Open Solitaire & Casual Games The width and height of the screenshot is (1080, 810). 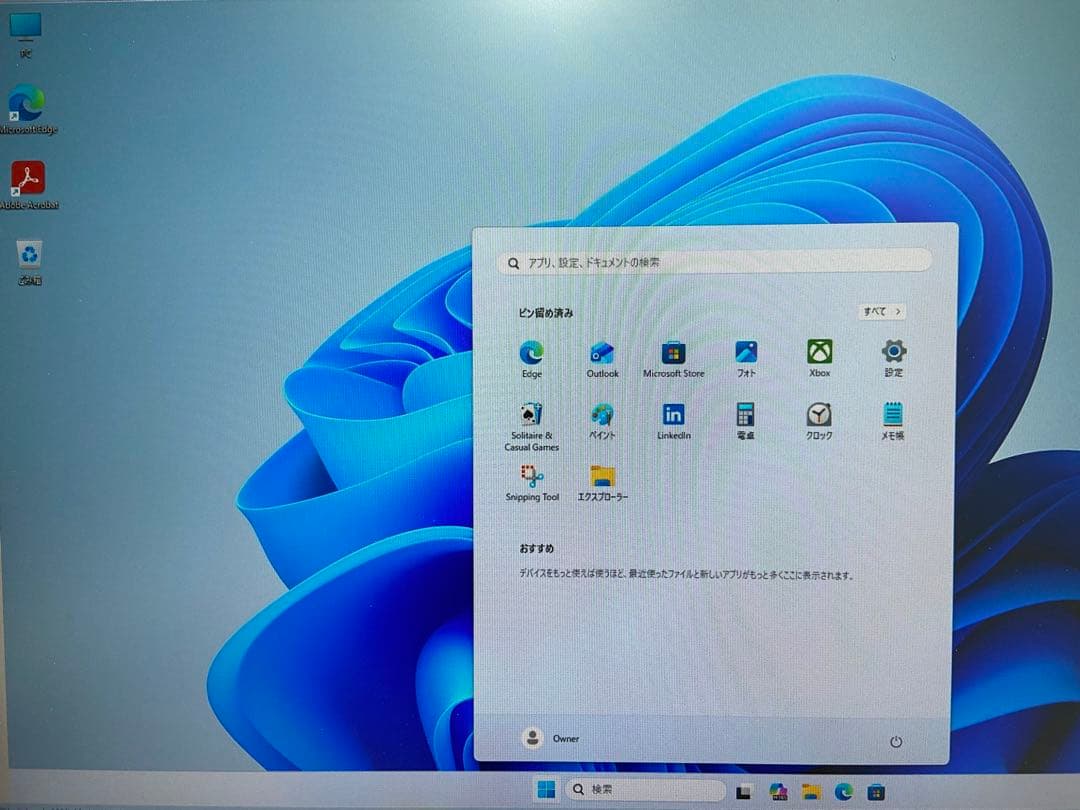coord(530,415)
